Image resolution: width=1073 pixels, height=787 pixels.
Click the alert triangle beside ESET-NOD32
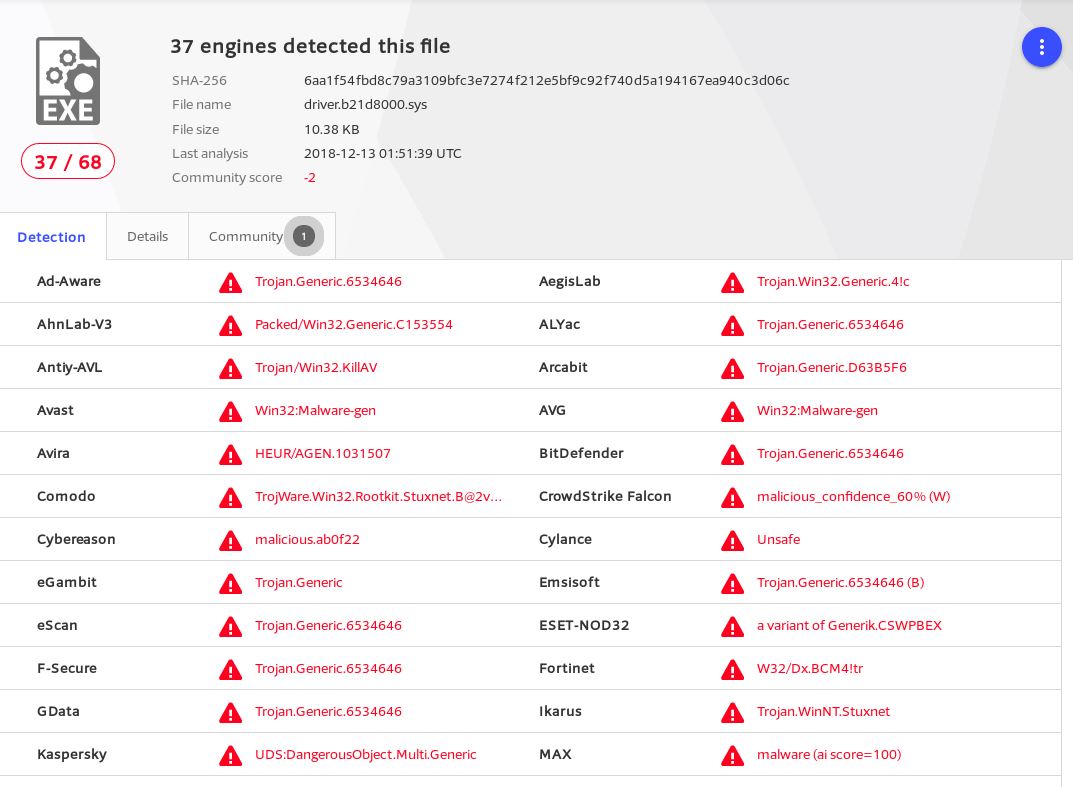pos(732,627)
